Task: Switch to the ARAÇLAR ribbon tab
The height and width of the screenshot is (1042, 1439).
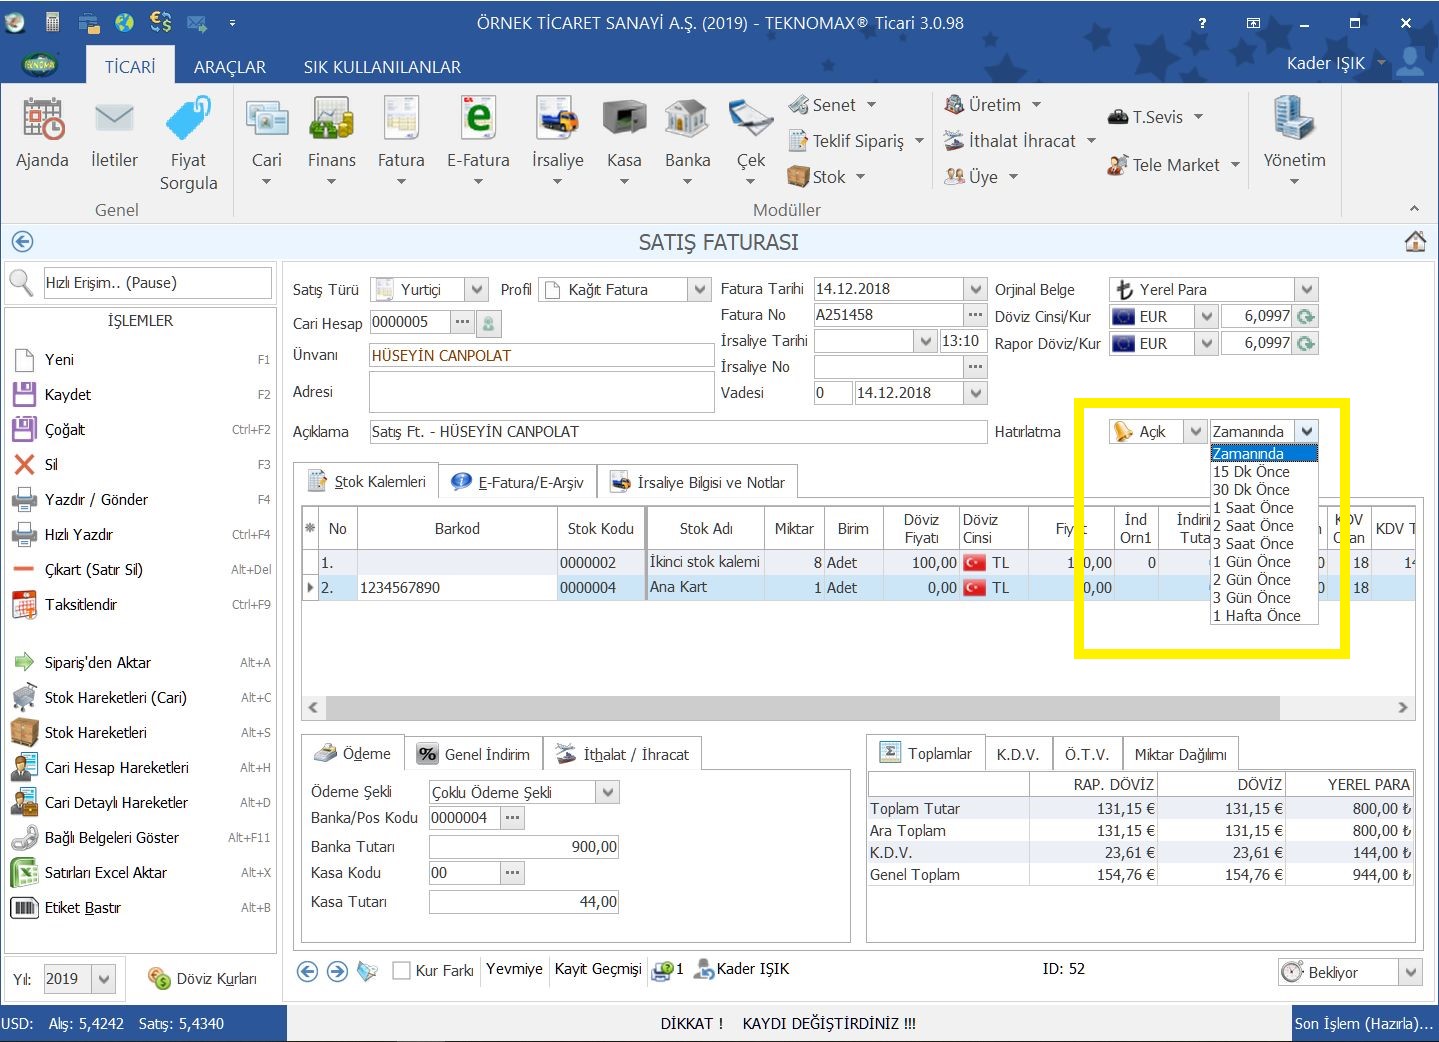Action: [229, 67]
